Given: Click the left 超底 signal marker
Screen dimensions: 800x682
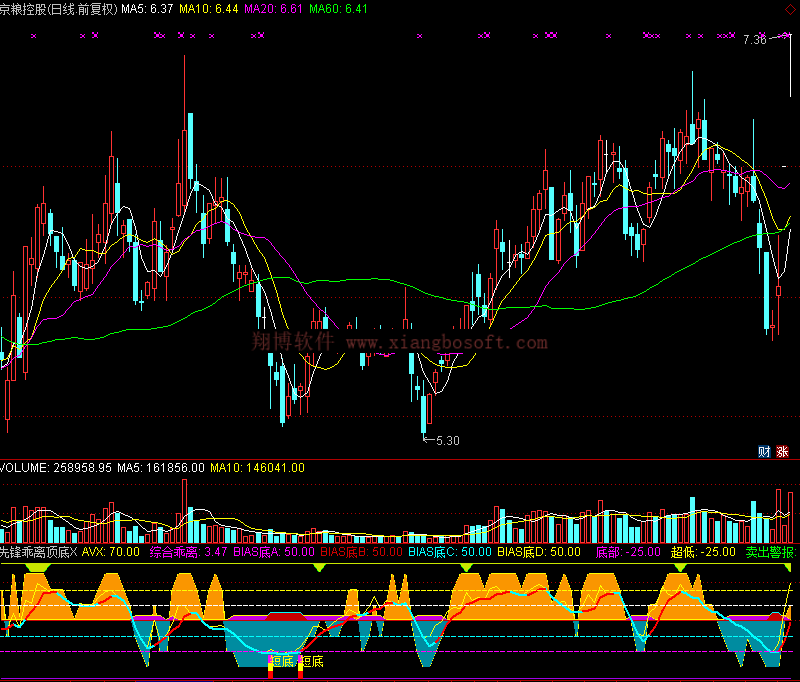Looking at the screenshot, I should 281,662.
